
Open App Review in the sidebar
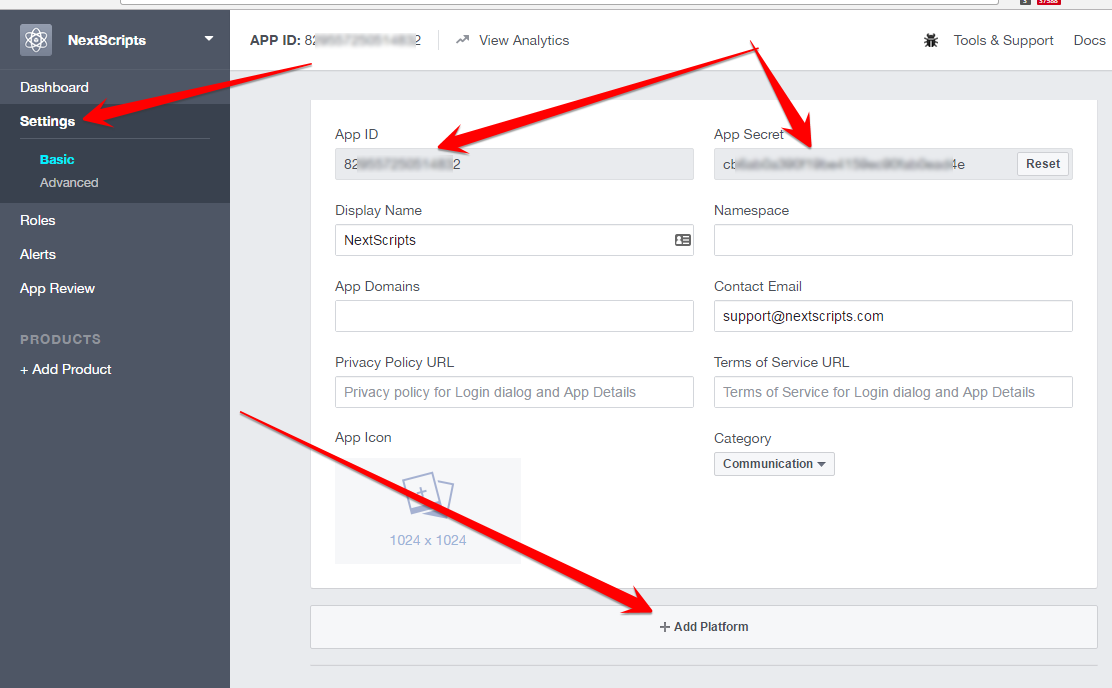tap(57, 289)
